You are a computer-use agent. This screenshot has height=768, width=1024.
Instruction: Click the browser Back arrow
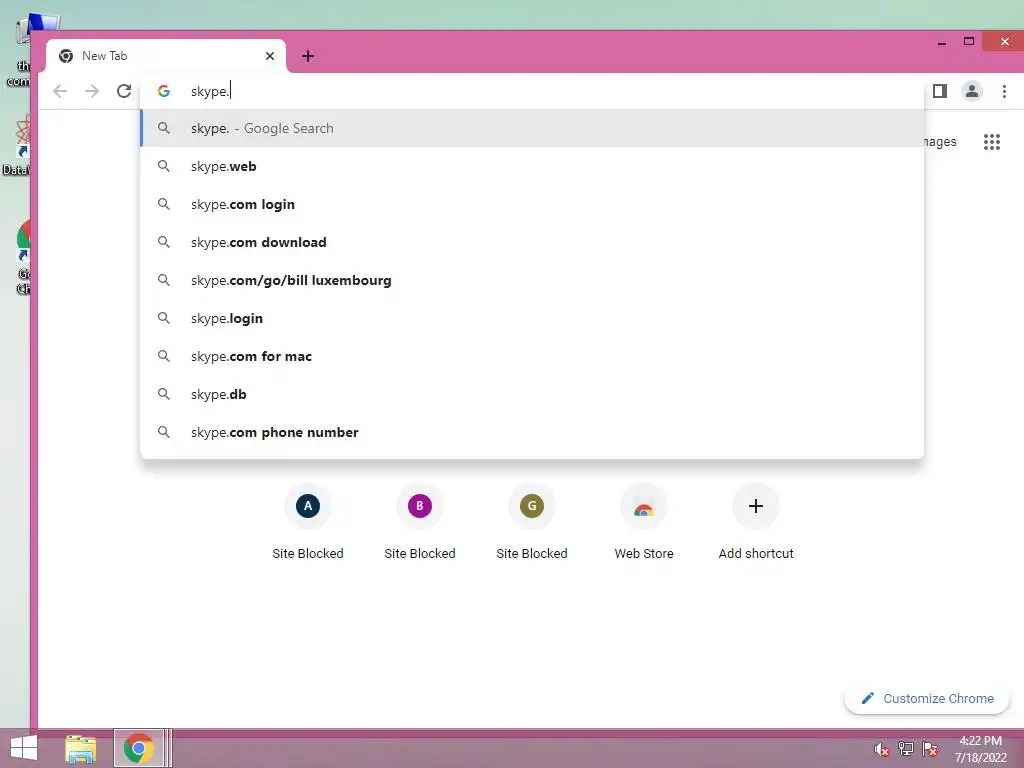pyautogui.click(x=60, y=91)
